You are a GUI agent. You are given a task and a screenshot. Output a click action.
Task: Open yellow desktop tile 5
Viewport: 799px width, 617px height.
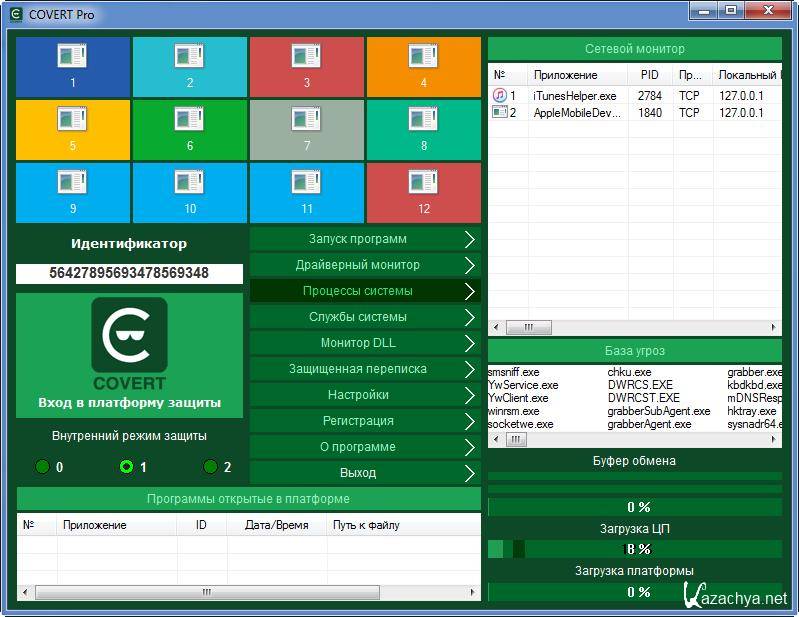tap(73, 128)
